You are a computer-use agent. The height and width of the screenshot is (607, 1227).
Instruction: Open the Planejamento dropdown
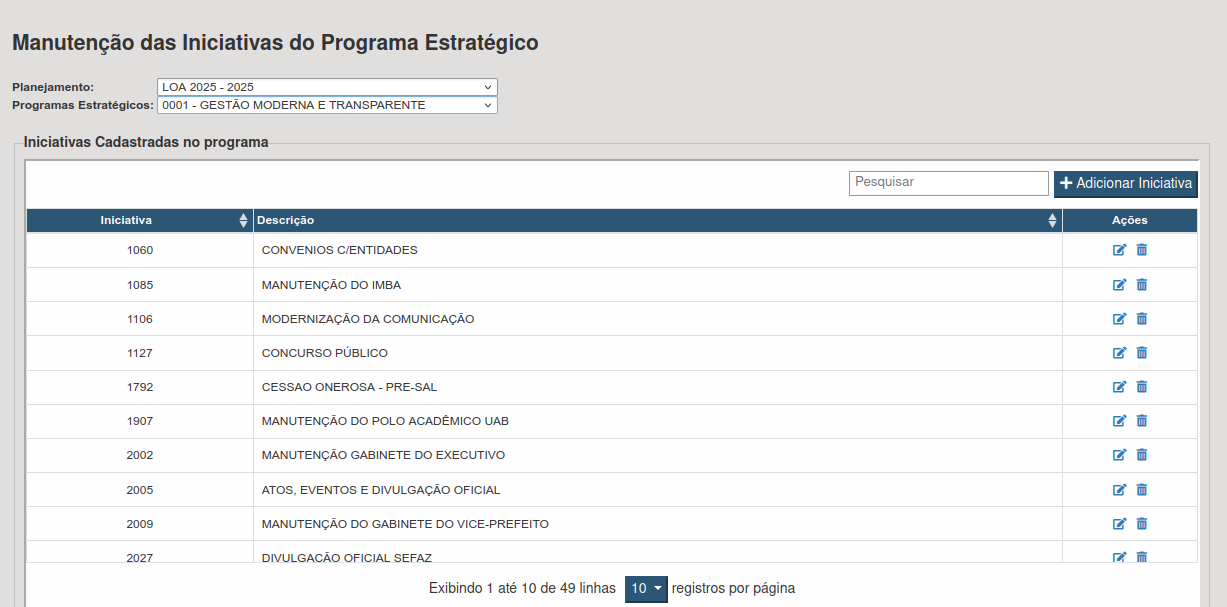(x=327, y=87)
